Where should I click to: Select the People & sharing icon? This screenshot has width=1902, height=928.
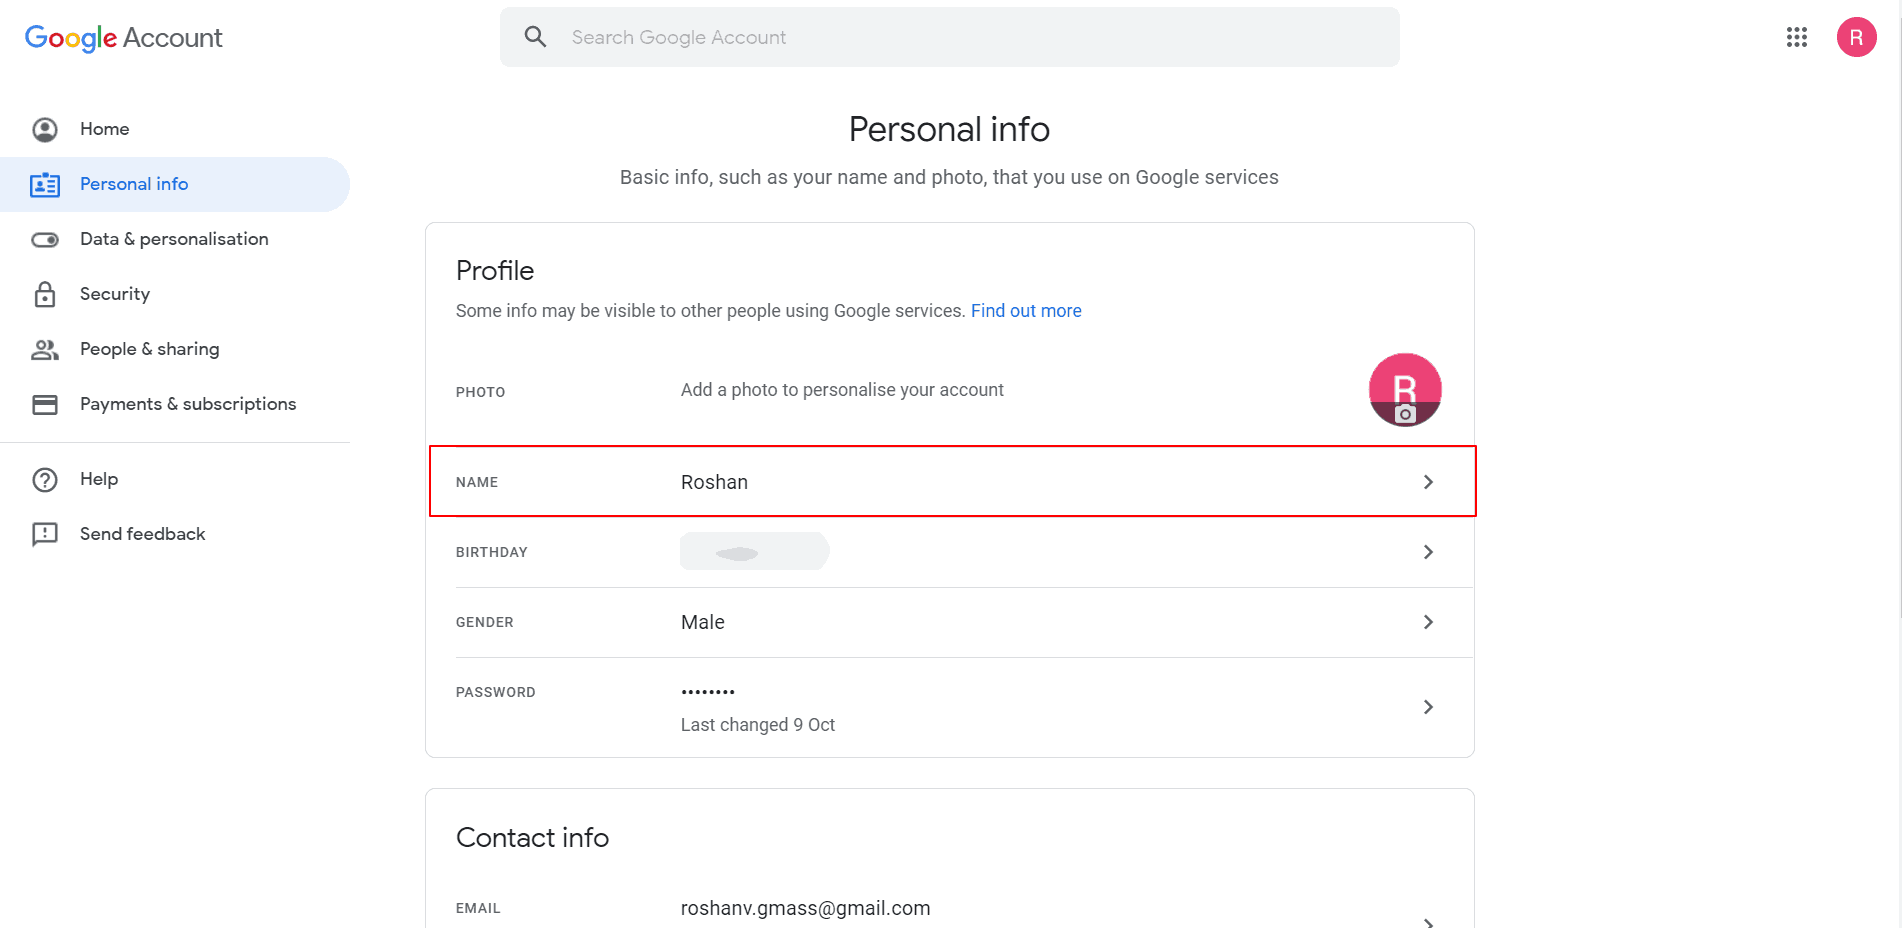(45, 349)
